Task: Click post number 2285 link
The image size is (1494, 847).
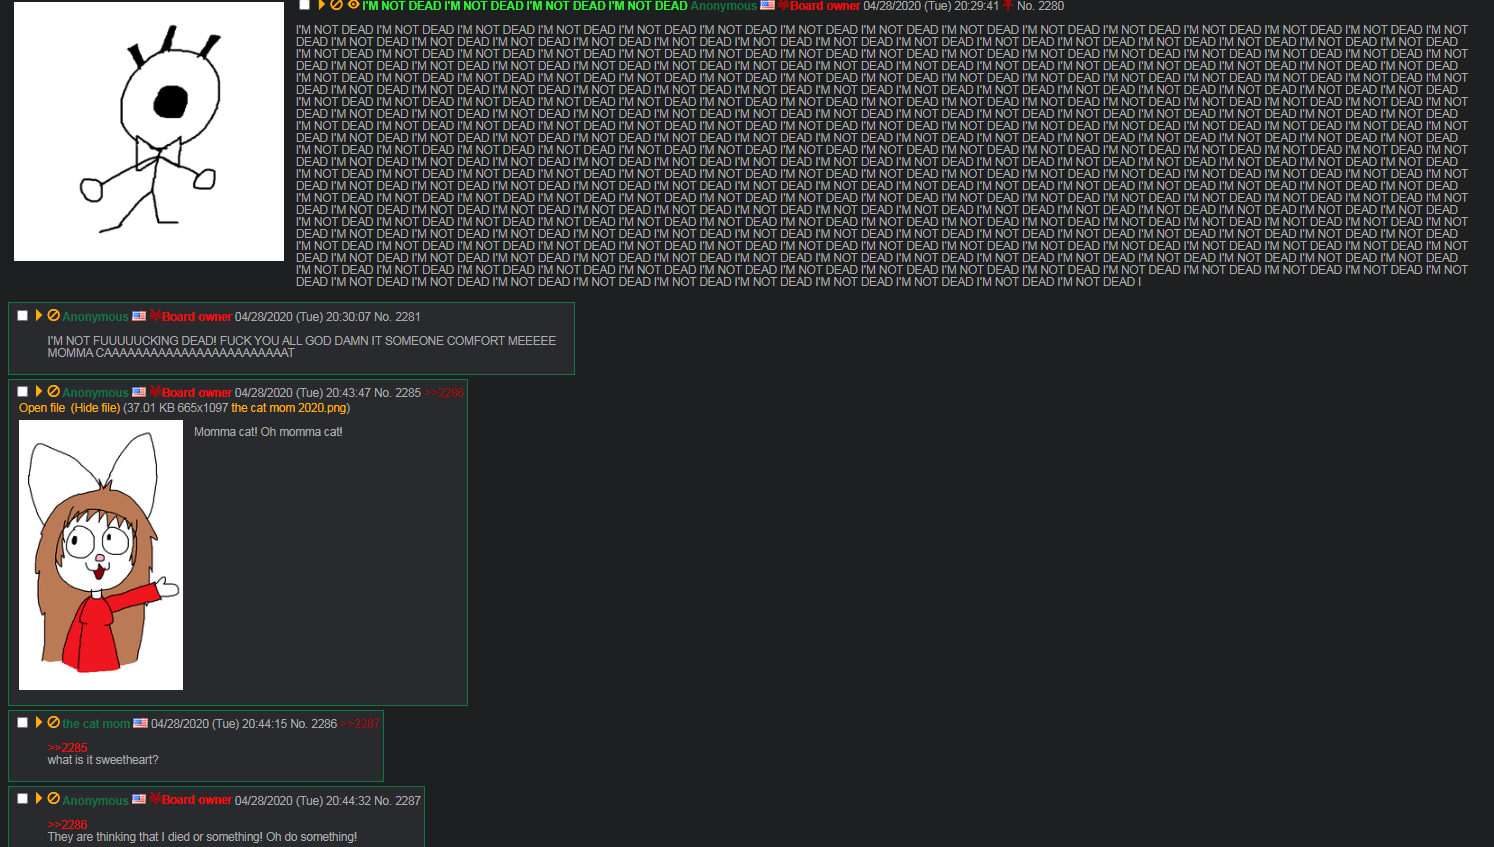Action: pyautogui.click(x=407, y=393)
